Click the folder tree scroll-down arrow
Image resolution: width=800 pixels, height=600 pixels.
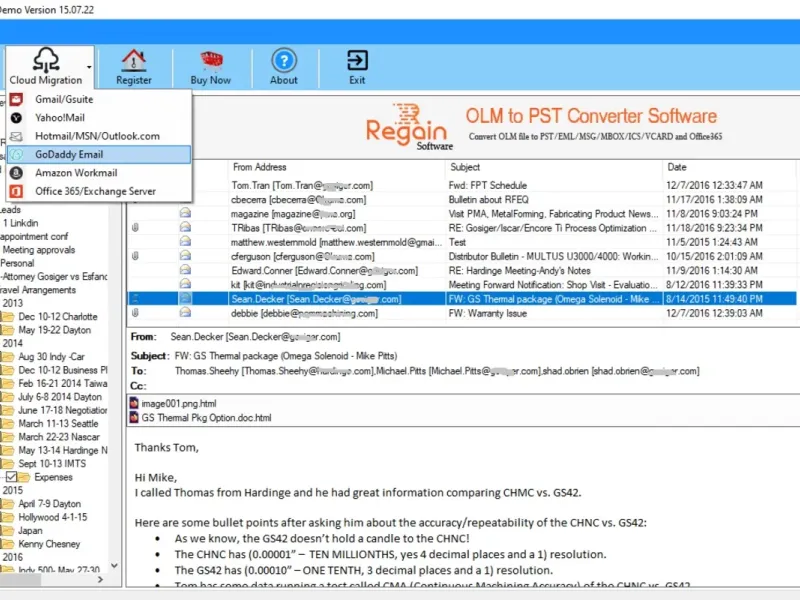tap(114, 565)
